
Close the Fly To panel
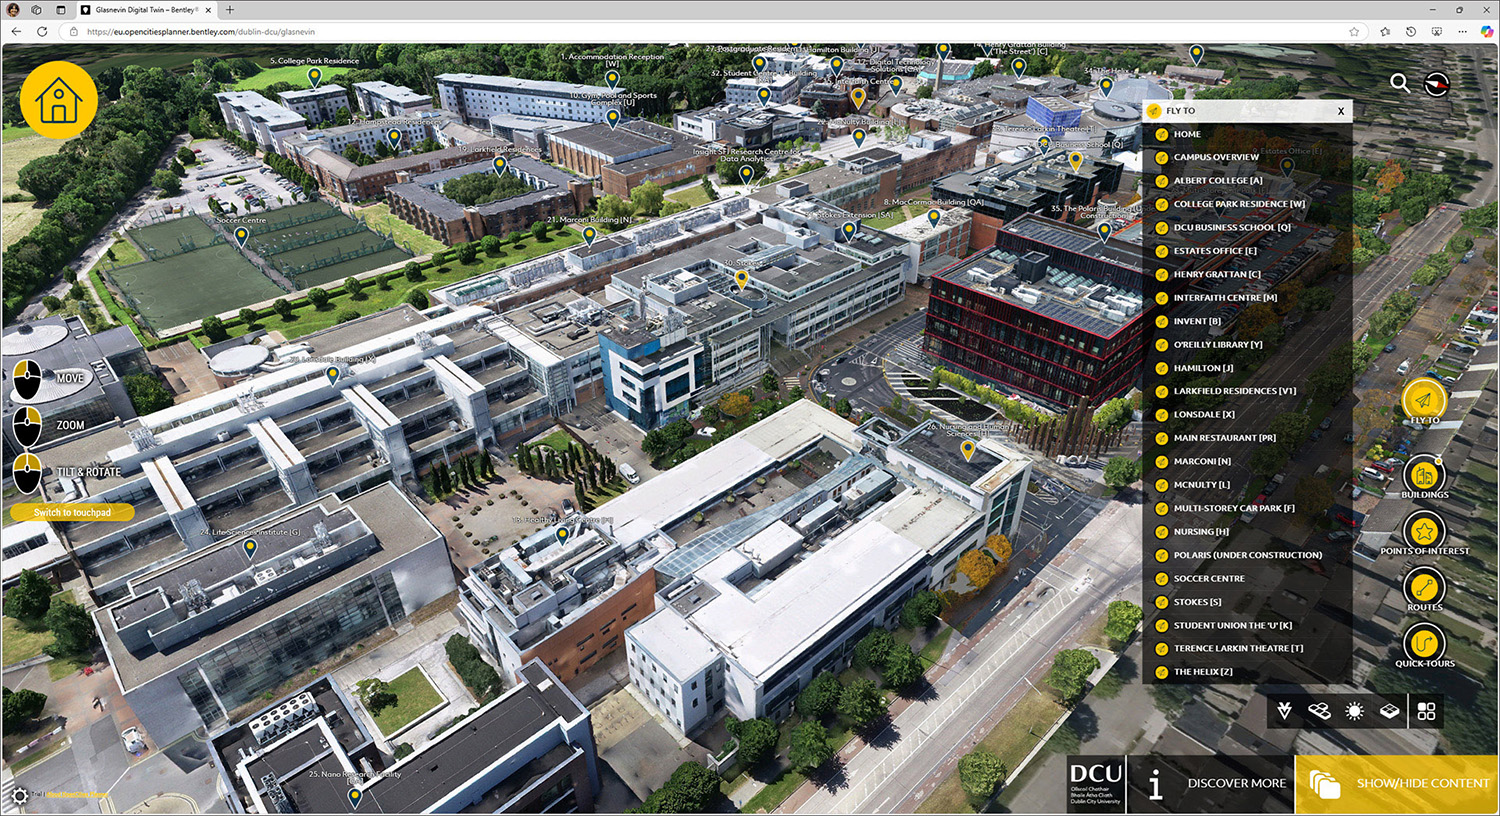point(1341,111)
